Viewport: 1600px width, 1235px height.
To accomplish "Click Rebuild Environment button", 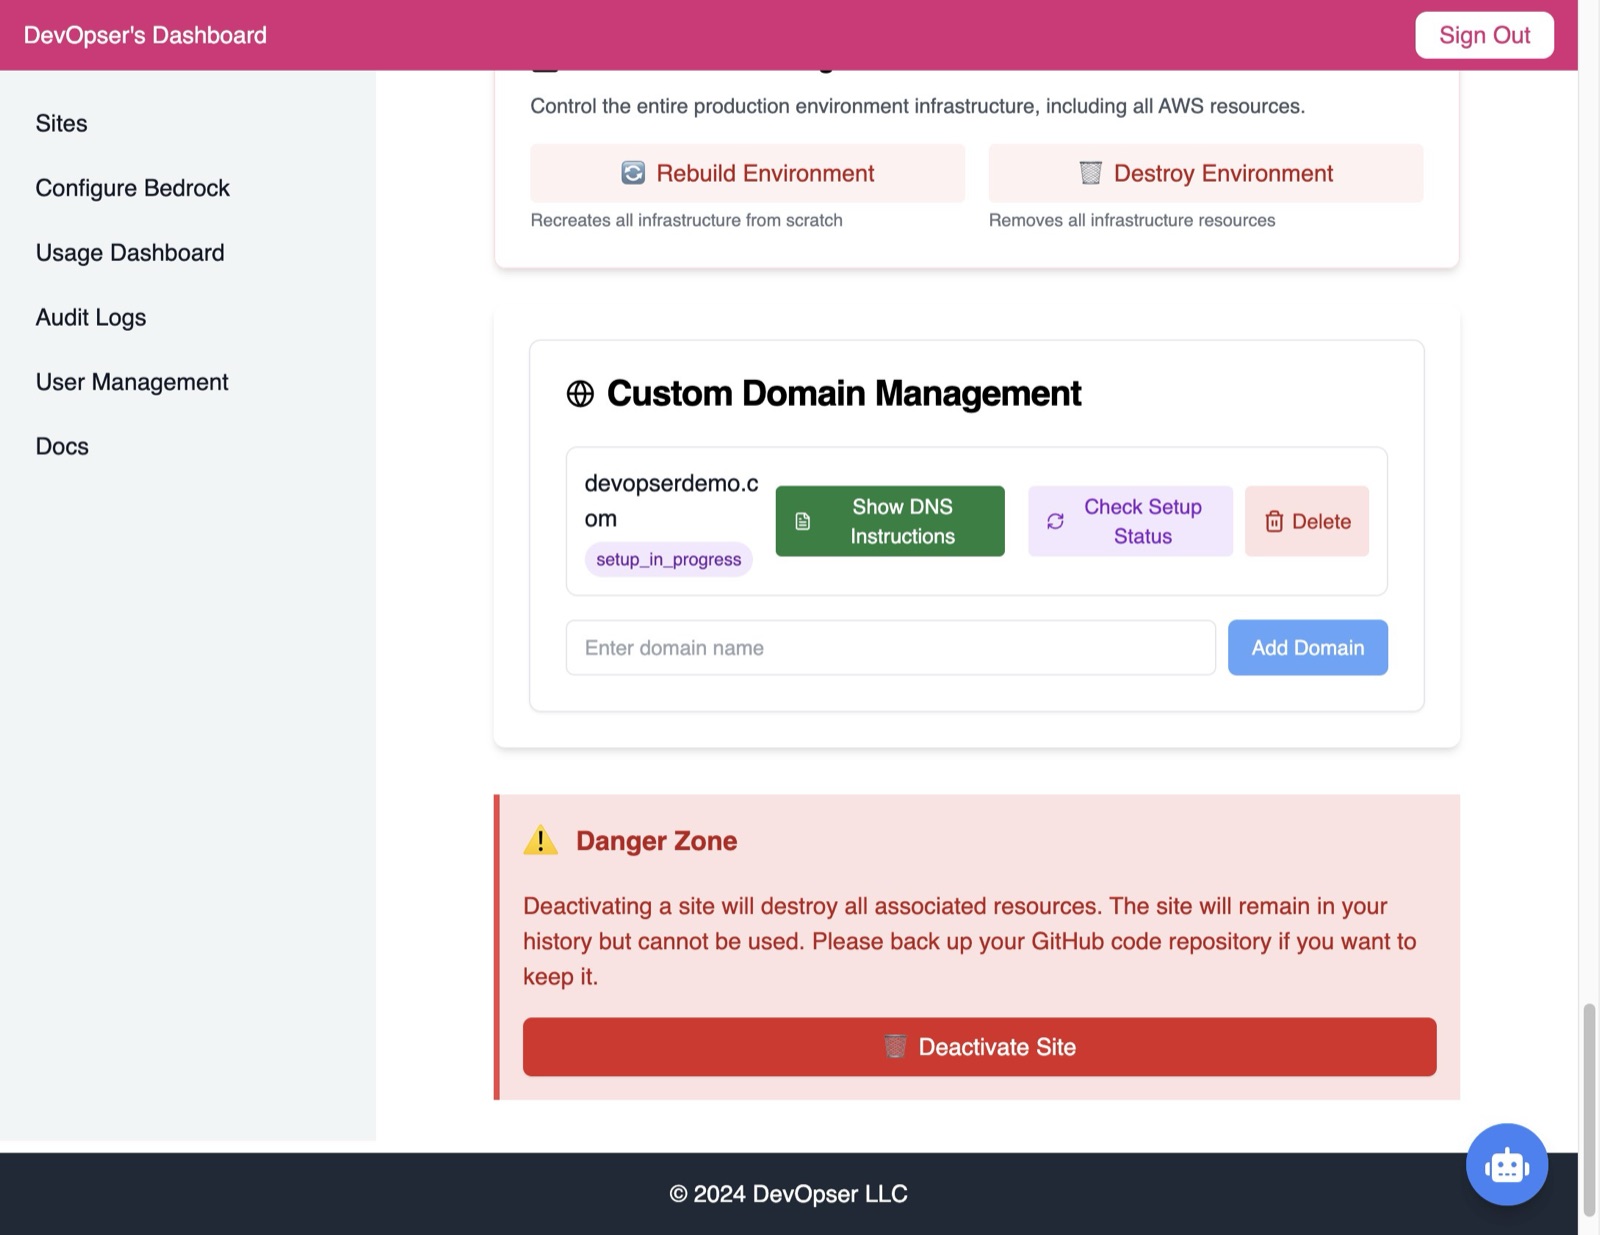I will pyautogui.click(x=747, y=173).
